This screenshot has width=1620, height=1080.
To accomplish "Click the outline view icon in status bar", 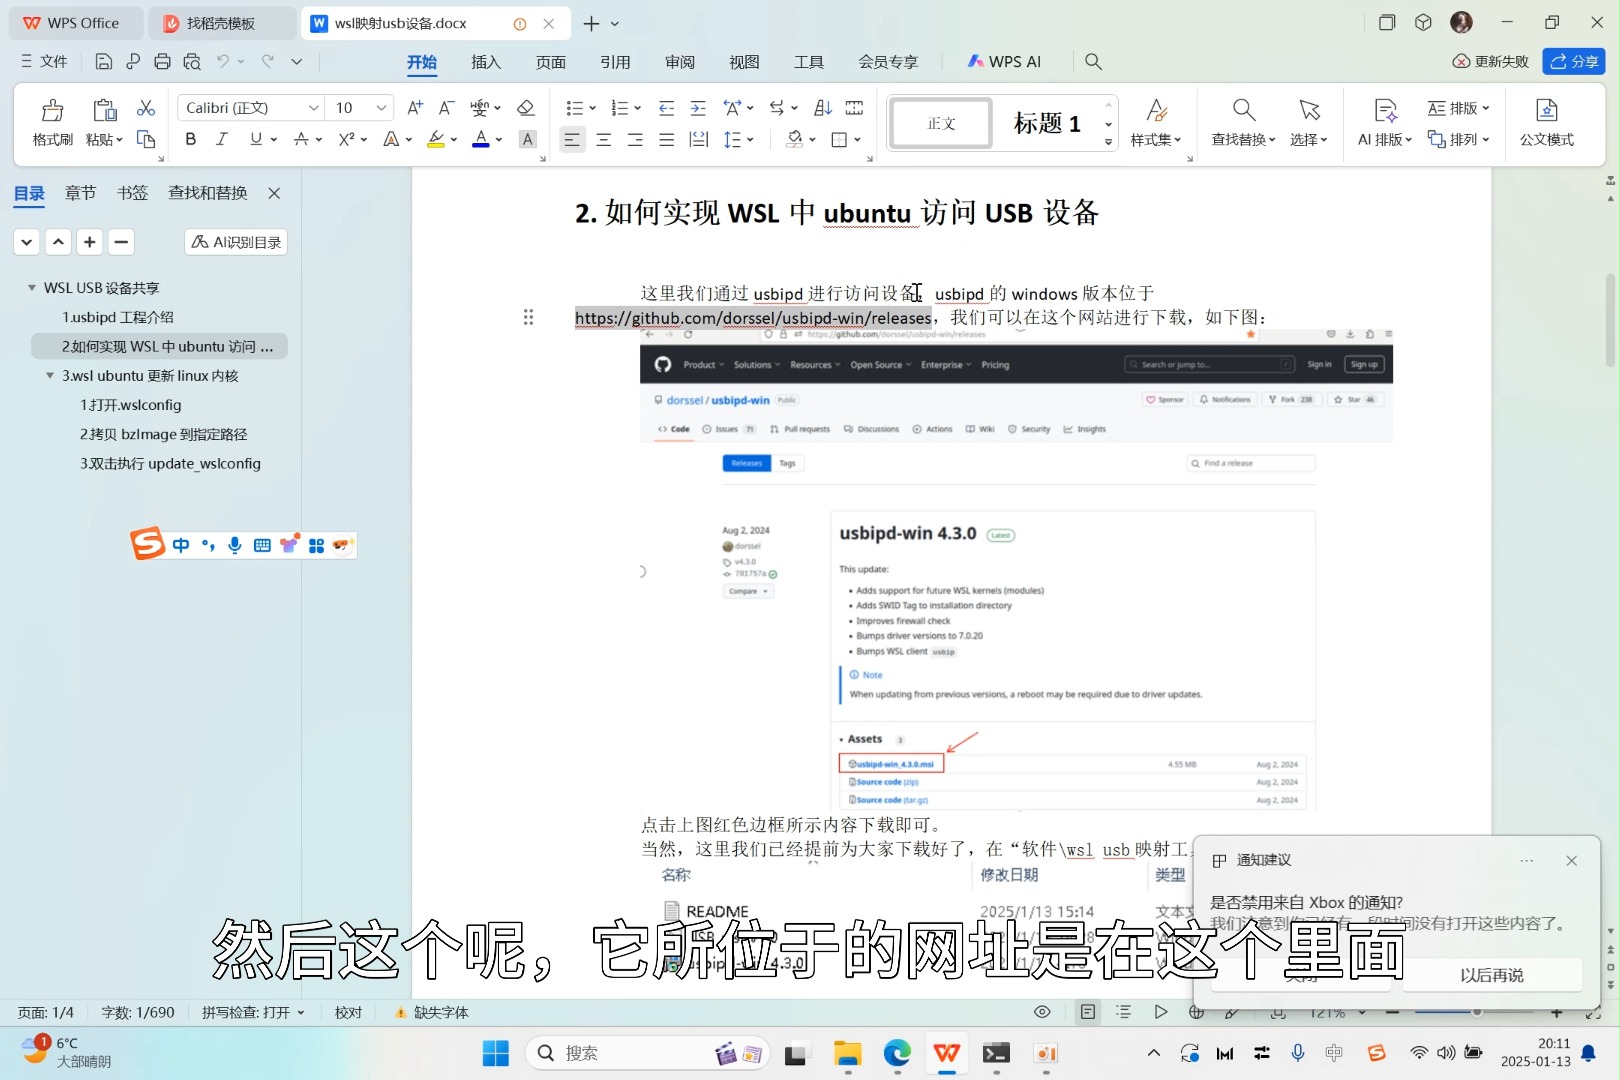I will [x=1124, y=1012].
